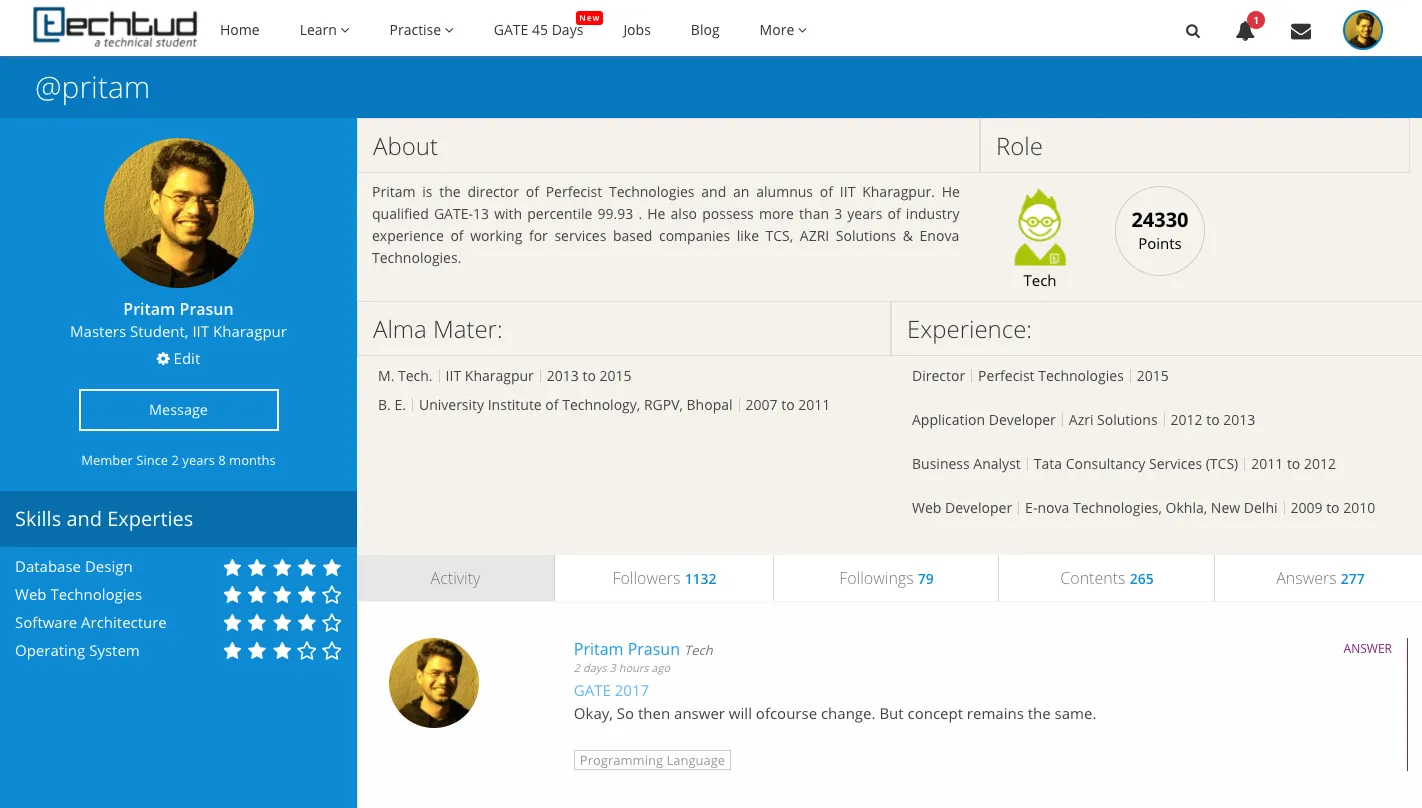The height and width of the screenshot is (808, 1422).
Task: Open the search magnifier
Action: pos(1192,31)
